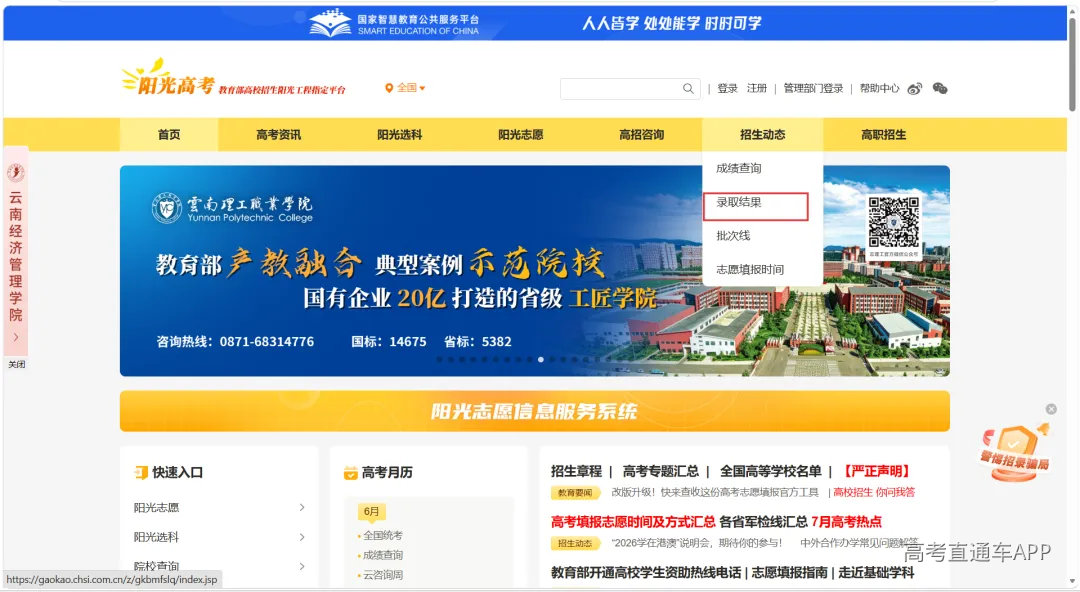The height and width of the screenshot is (592, 1080).
Task: Click the QR code on banner
Action: (893, 223)
